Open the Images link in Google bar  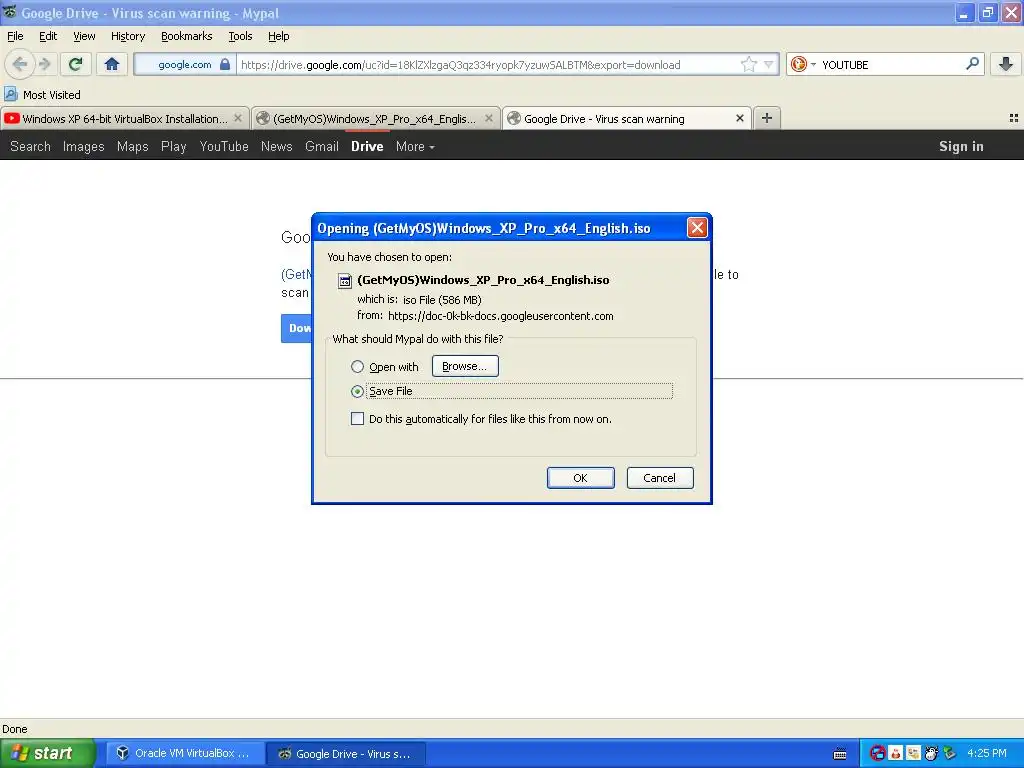[x=84, y=146]
